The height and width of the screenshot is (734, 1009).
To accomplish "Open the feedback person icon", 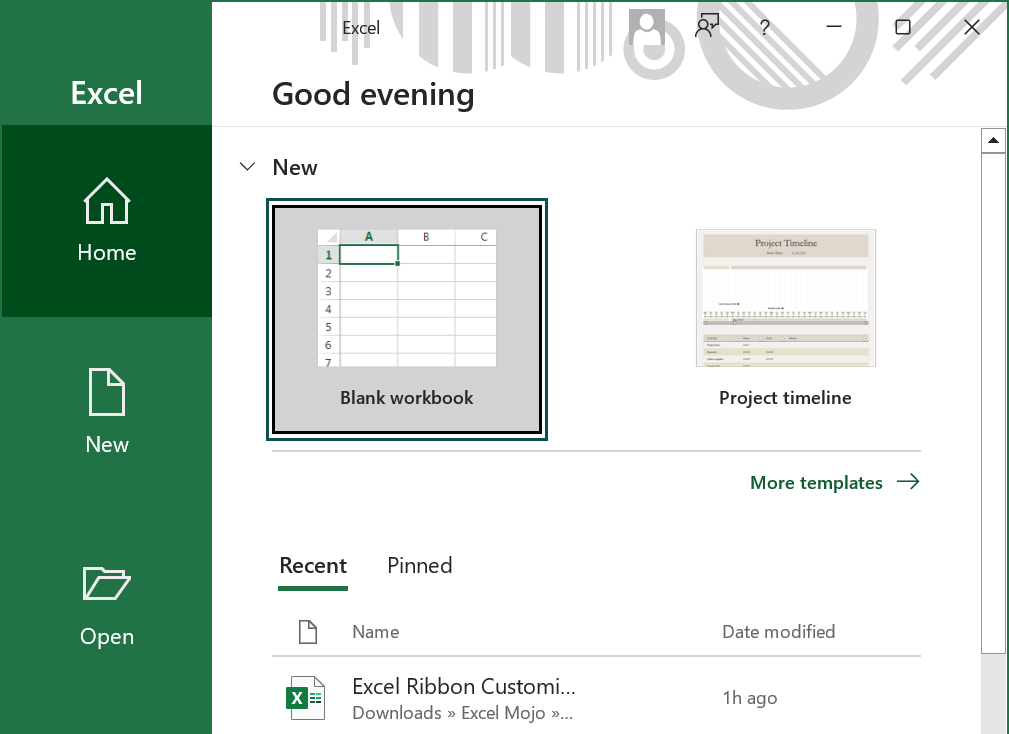I will pos(707,27).
